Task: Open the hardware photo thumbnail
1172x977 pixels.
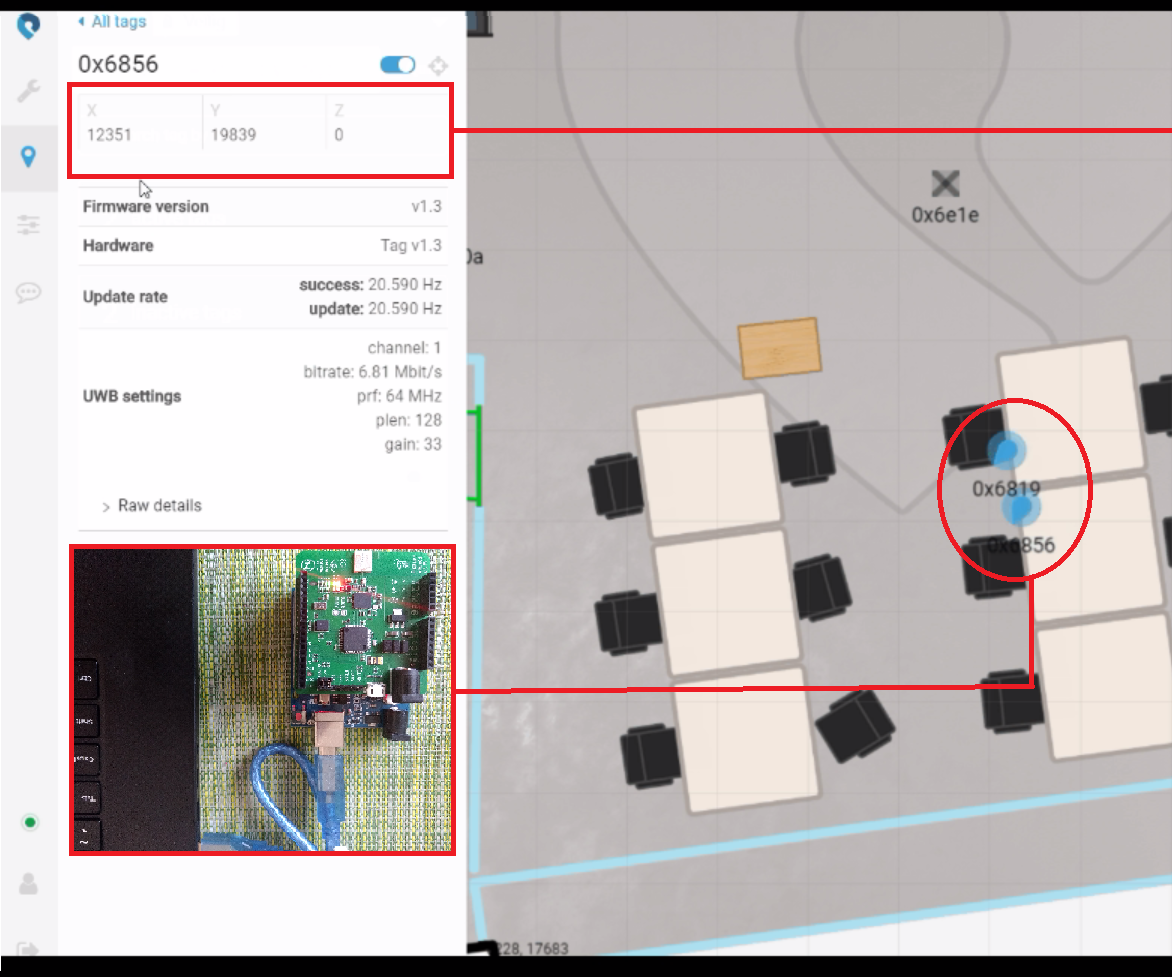Action: (262, 700)
